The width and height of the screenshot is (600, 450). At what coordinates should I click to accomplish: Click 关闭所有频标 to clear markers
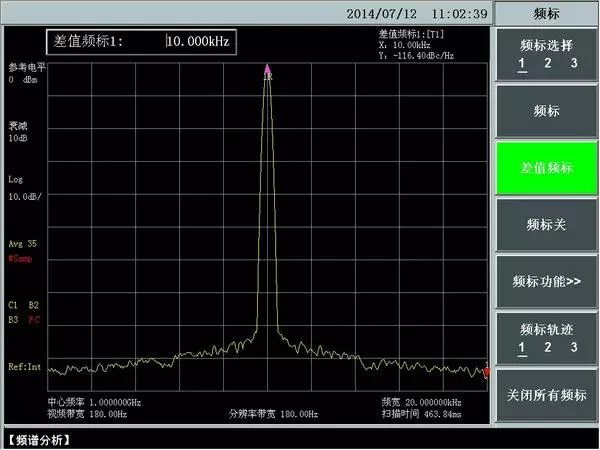coord(546,395)
